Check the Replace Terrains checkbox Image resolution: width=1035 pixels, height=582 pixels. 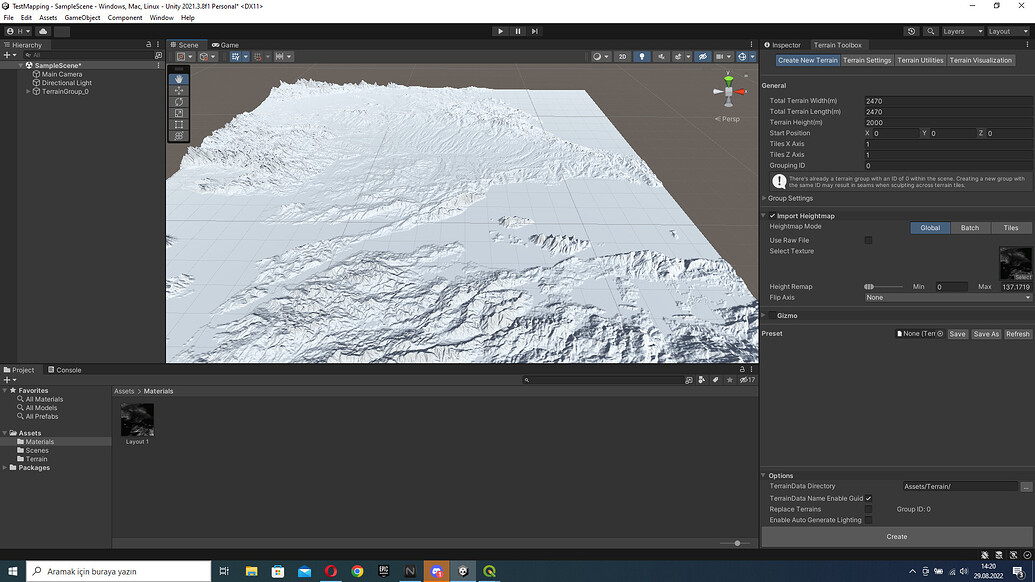[868, 509]
